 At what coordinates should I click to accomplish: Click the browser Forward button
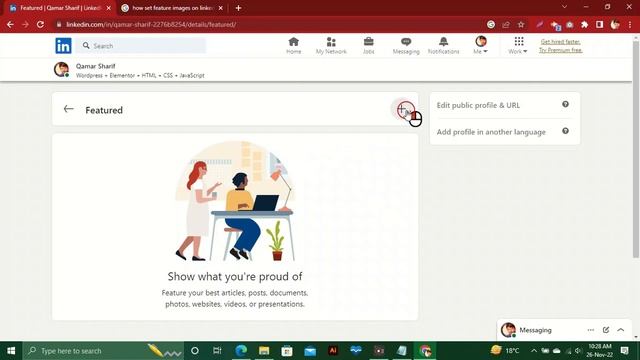point(25,24)
